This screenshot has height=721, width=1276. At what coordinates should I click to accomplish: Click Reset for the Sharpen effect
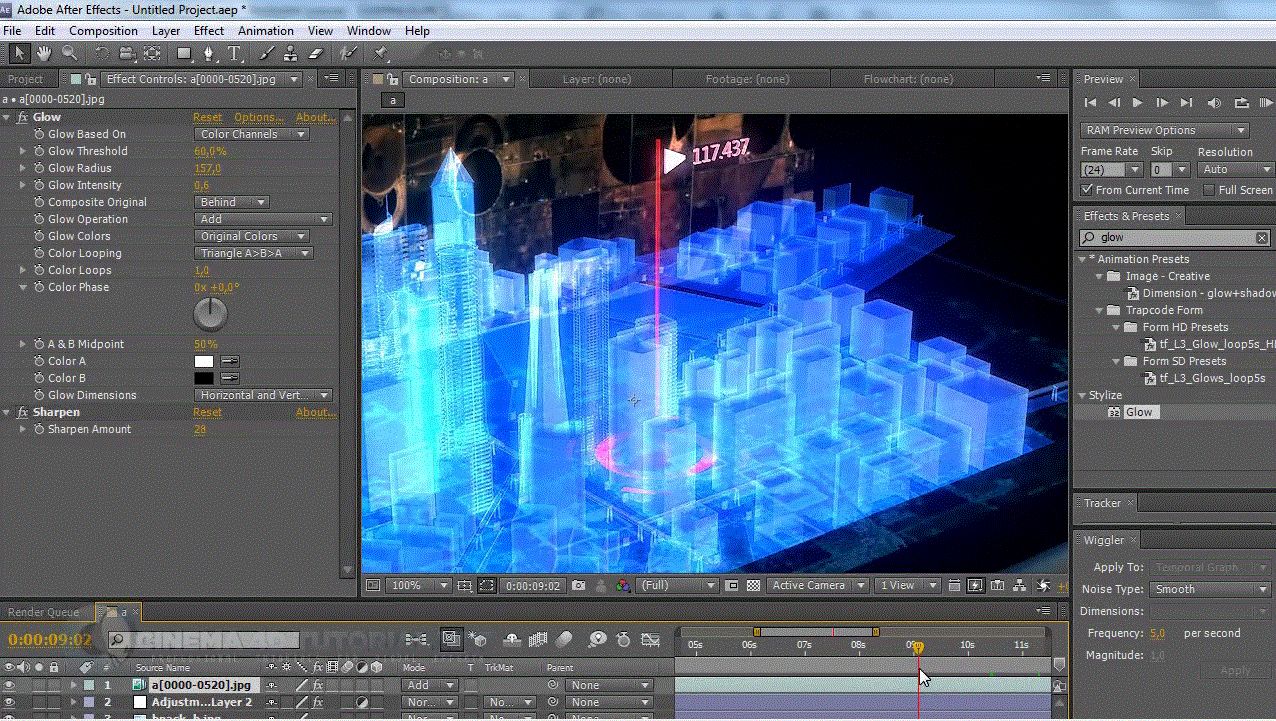pyautogui.click(x=208, y=413)
